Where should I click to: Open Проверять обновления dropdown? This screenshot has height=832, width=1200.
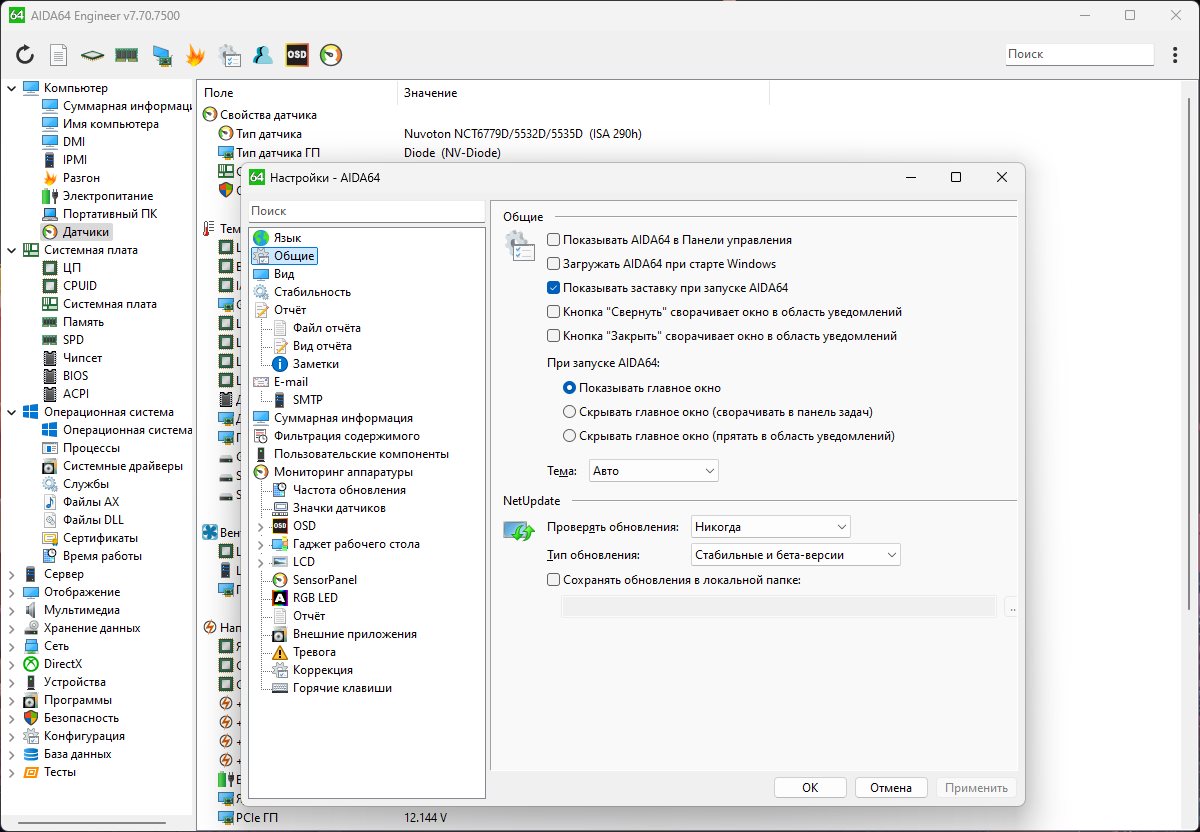point(770,526)
